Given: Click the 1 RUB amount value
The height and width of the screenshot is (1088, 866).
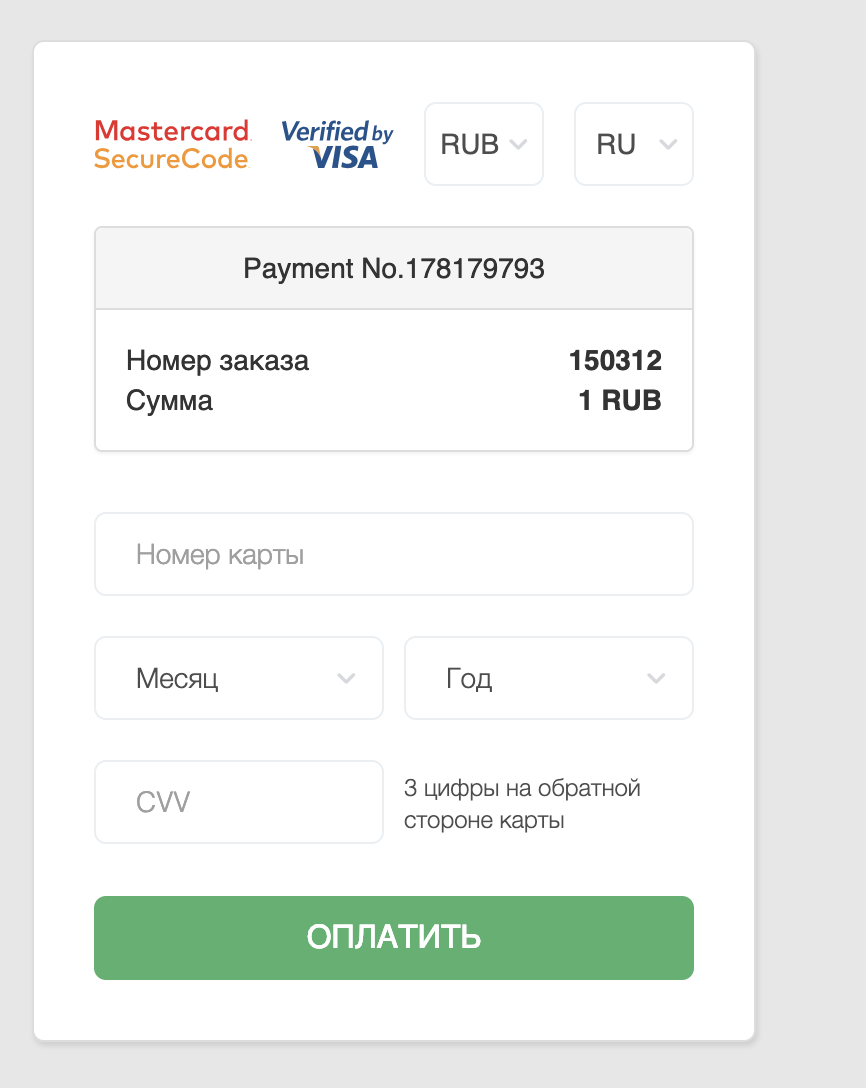Looking at the screenshot, I should pos(620,400).
